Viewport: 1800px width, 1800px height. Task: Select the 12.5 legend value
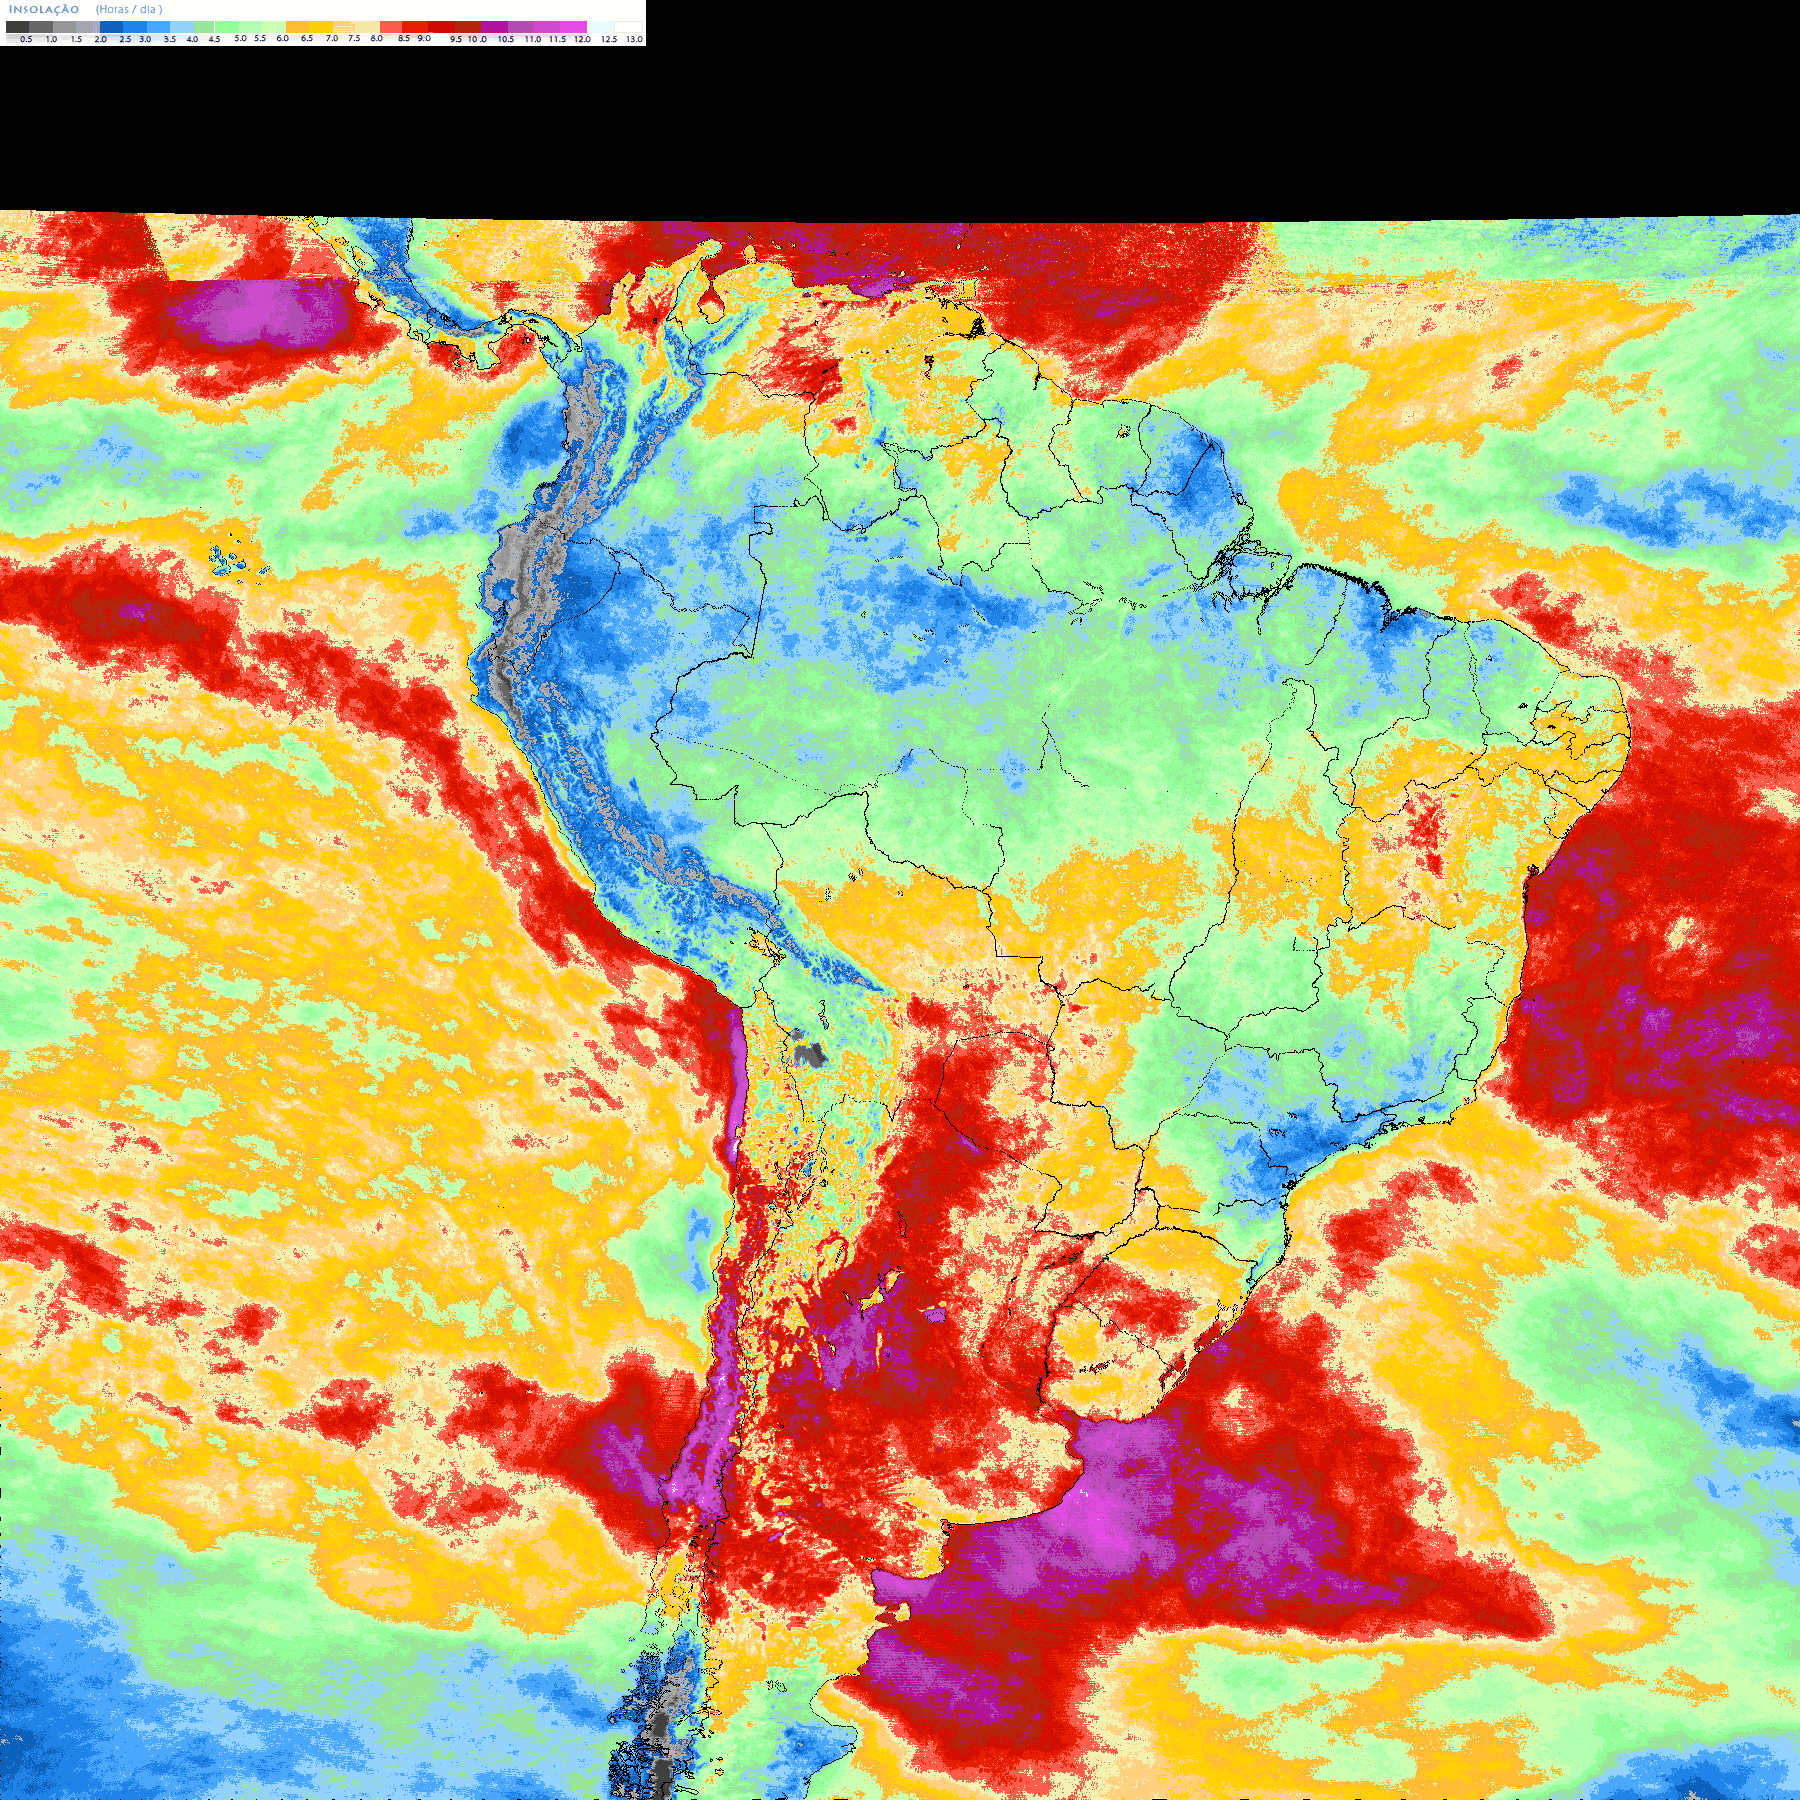click(609, 39)
